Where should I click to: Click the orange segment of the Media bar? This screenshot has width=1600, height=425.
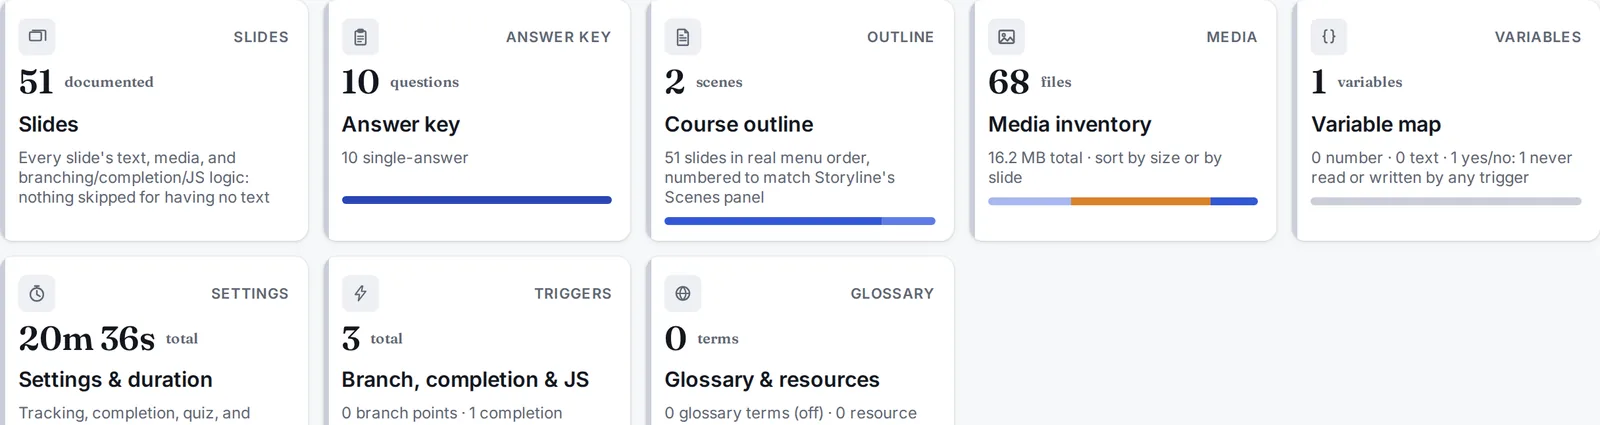pos(1140,201)
